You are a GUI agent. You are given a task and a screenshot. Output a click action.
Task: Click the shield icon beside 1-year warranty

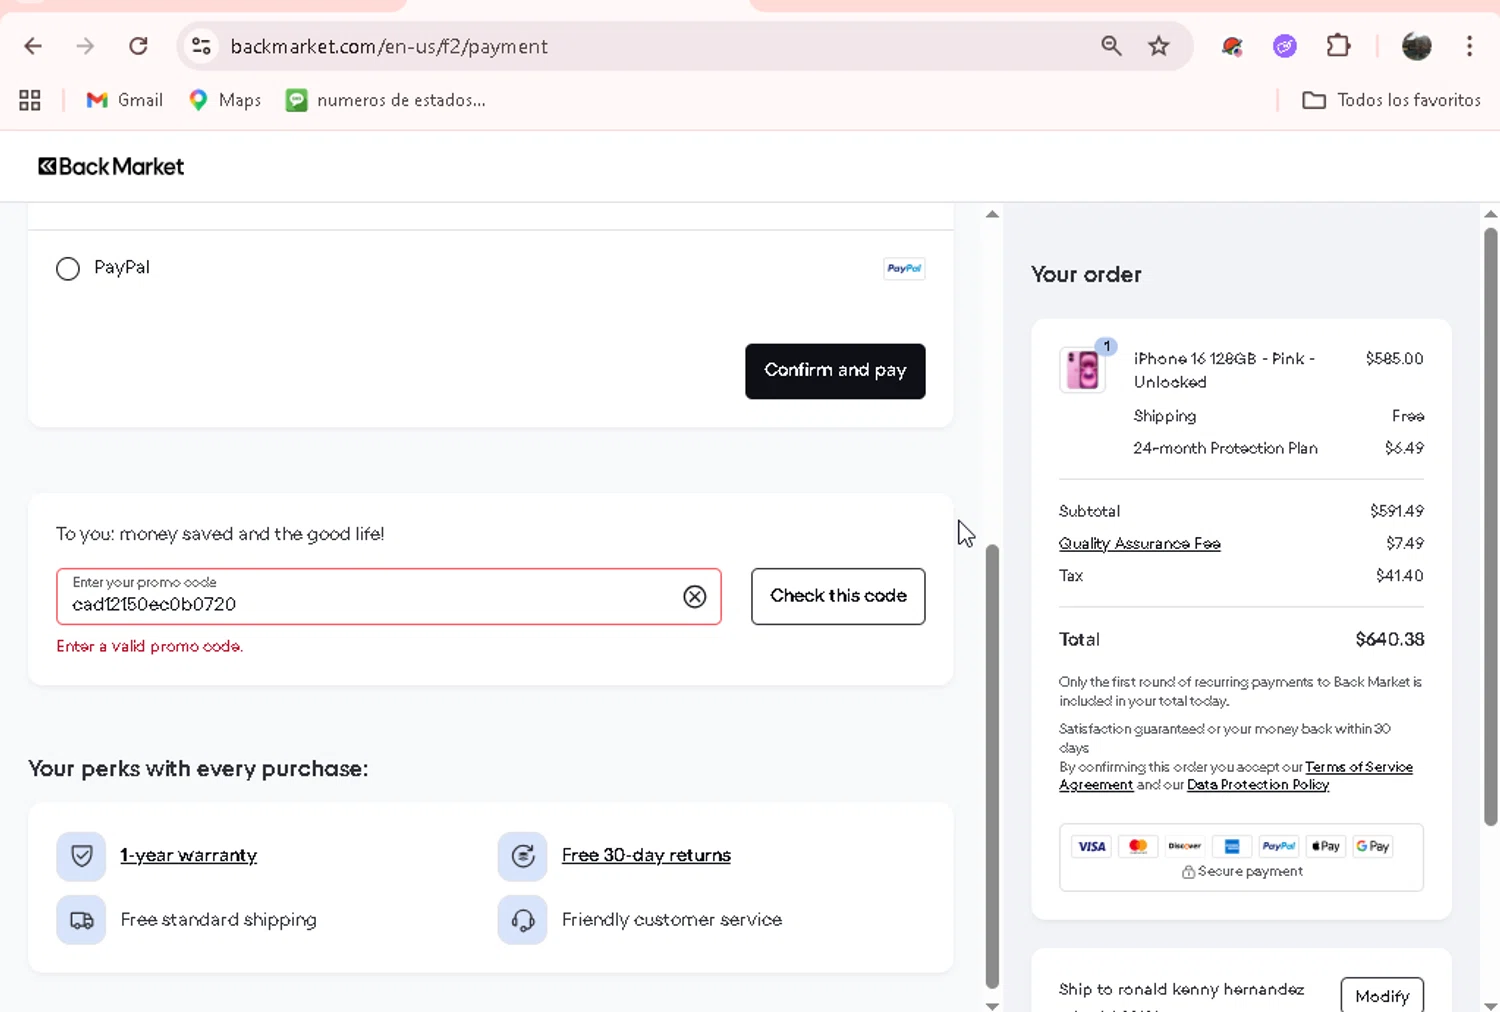click(81, 856)
